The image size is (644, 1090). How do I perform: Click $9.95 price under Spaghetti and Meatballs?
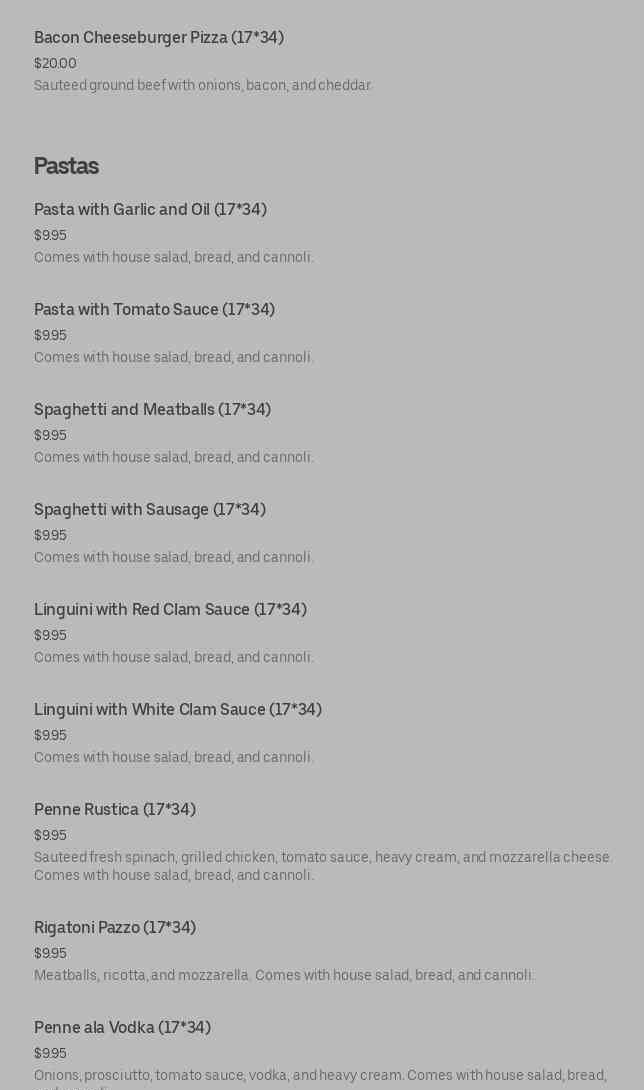50,436
